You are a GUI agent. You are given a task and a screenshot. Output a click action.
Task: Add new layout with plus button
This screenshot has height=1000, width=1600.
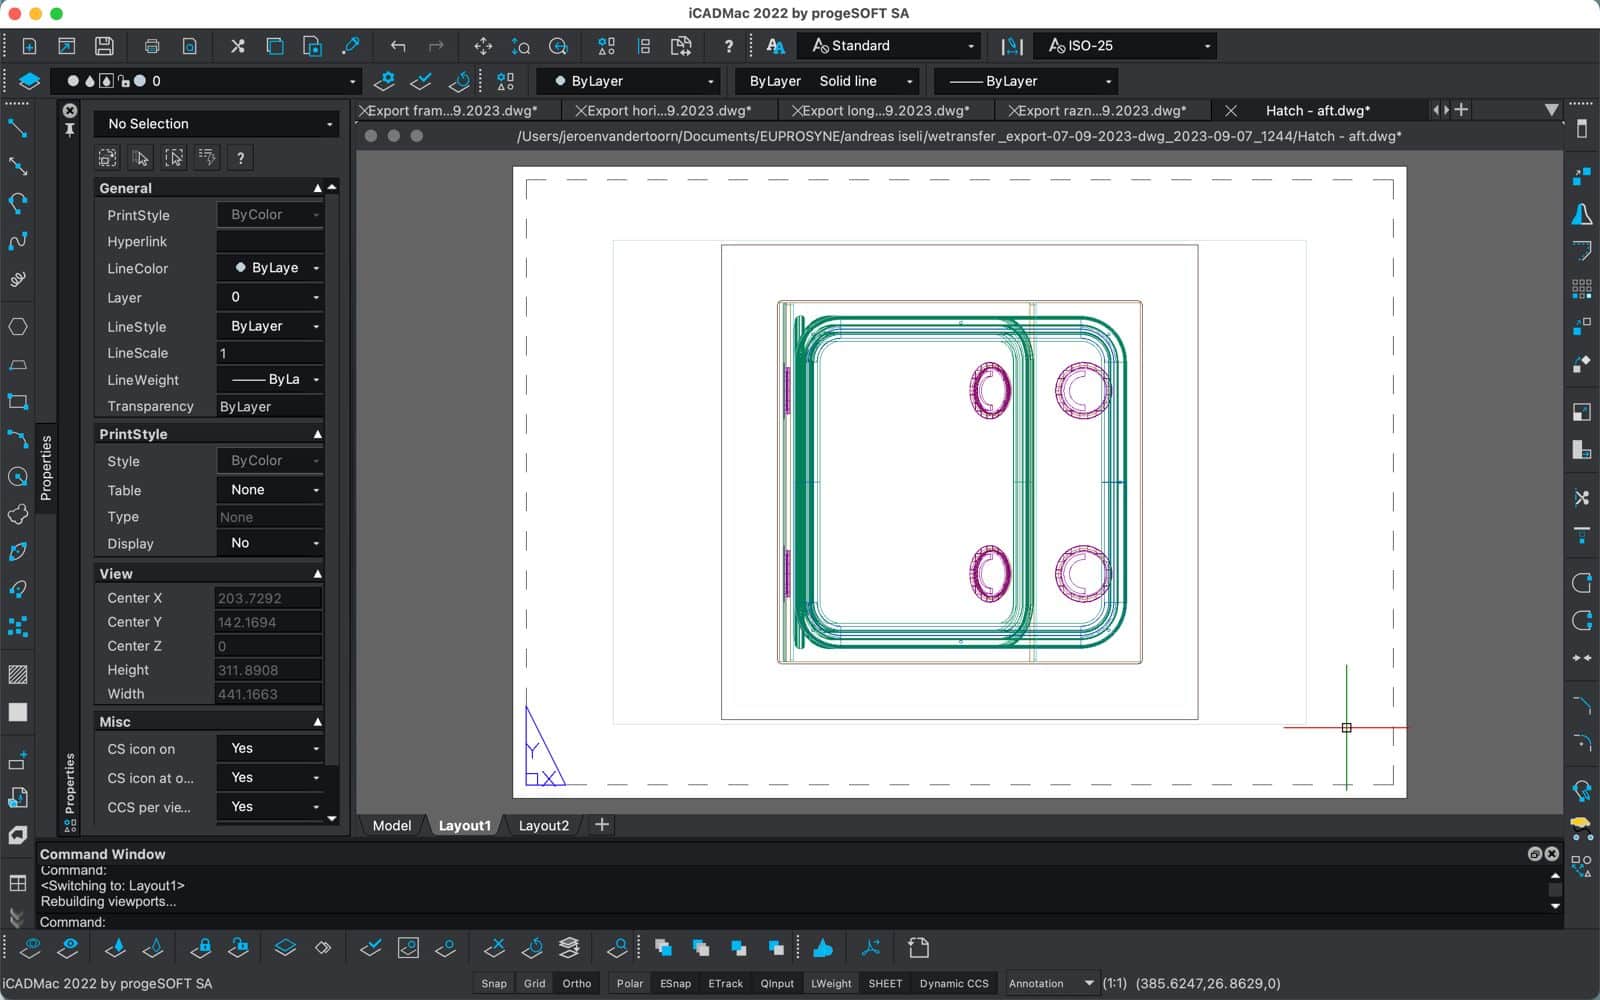pyautogui.click(x=601, y=825)
